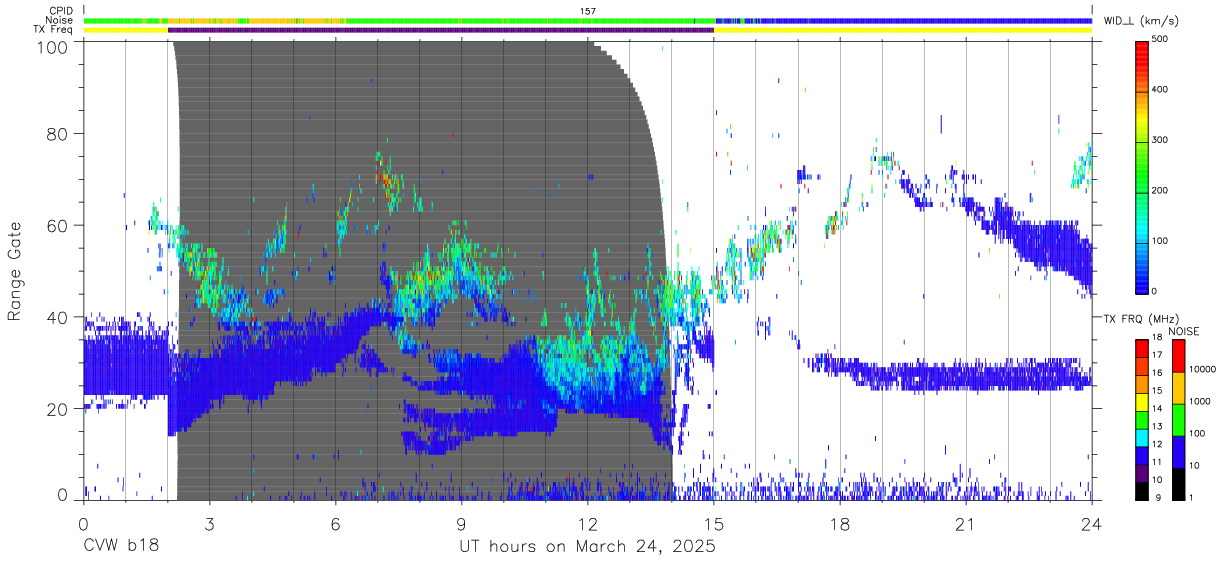Click the '15' tick on TX FRQ legend

[x=1159, y=390]
